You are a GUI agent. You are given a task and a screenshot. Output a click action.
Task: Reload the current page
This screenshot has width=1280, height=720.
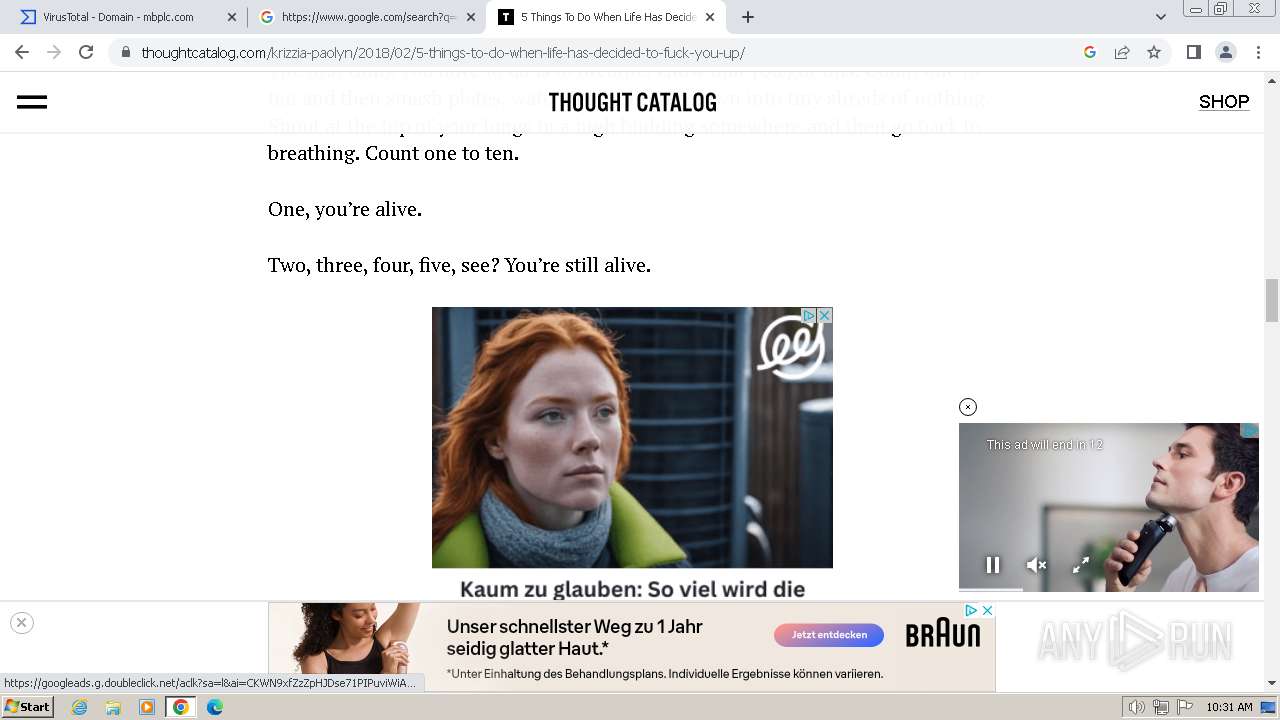86,52
